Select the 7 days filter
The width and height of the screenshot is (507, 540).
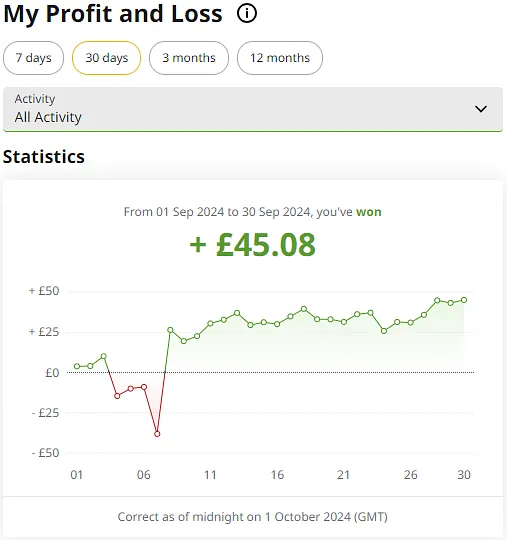tap(33, 58)
